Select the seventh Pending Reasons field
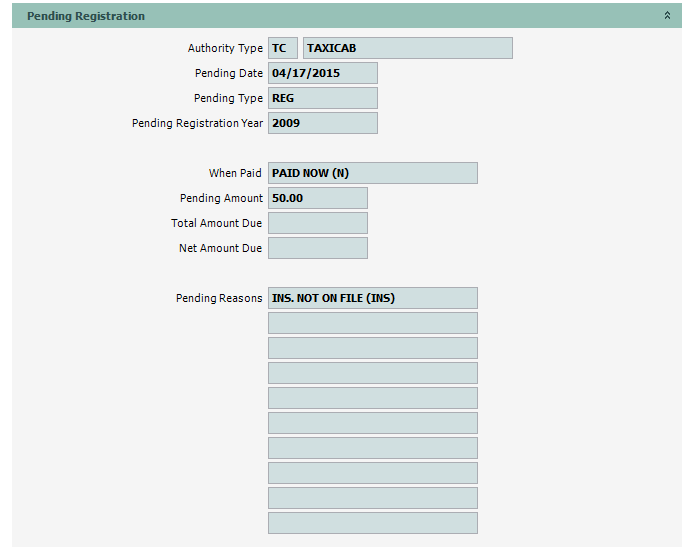The image size is (697, 559). pos(372,448)
